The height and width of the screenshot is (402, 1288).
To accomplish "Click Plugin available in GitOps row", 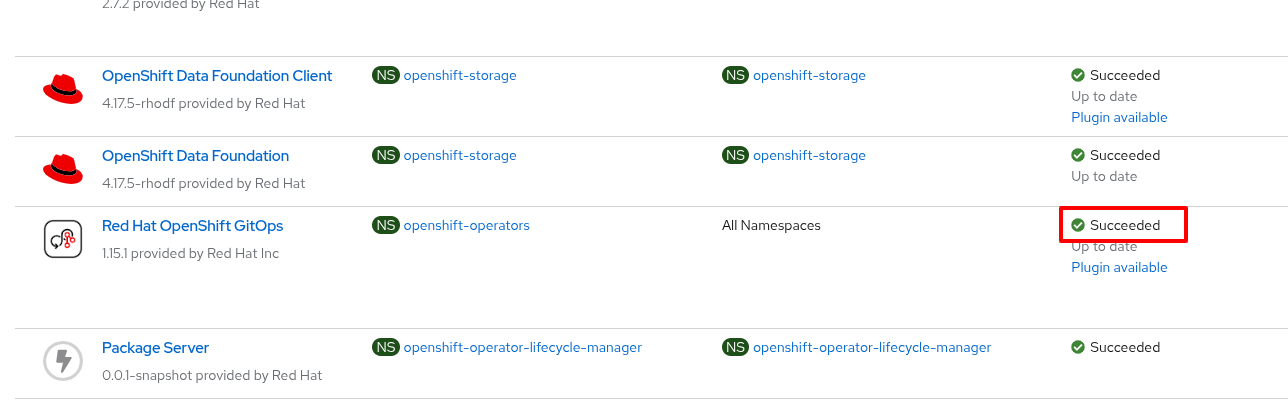I will (1119, 267).
